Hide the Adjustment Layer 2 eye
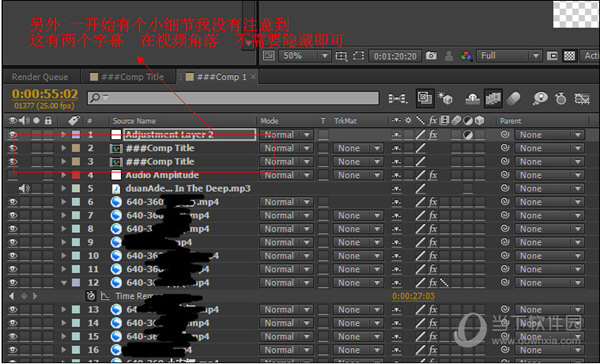600x364 pixels. [x=13, y=134]
